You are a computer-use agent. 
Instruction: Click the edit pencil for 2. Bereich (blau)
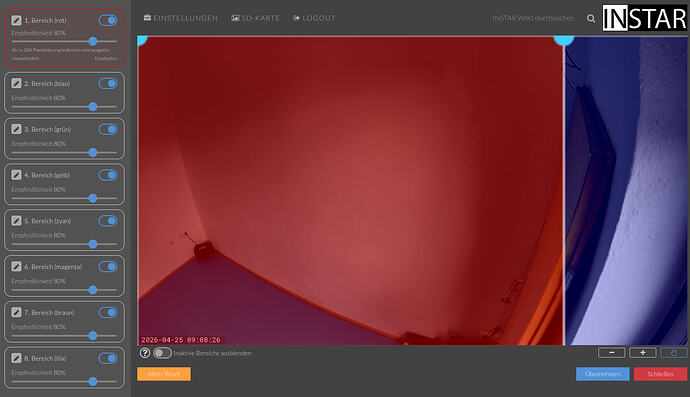tap(16, 83)
